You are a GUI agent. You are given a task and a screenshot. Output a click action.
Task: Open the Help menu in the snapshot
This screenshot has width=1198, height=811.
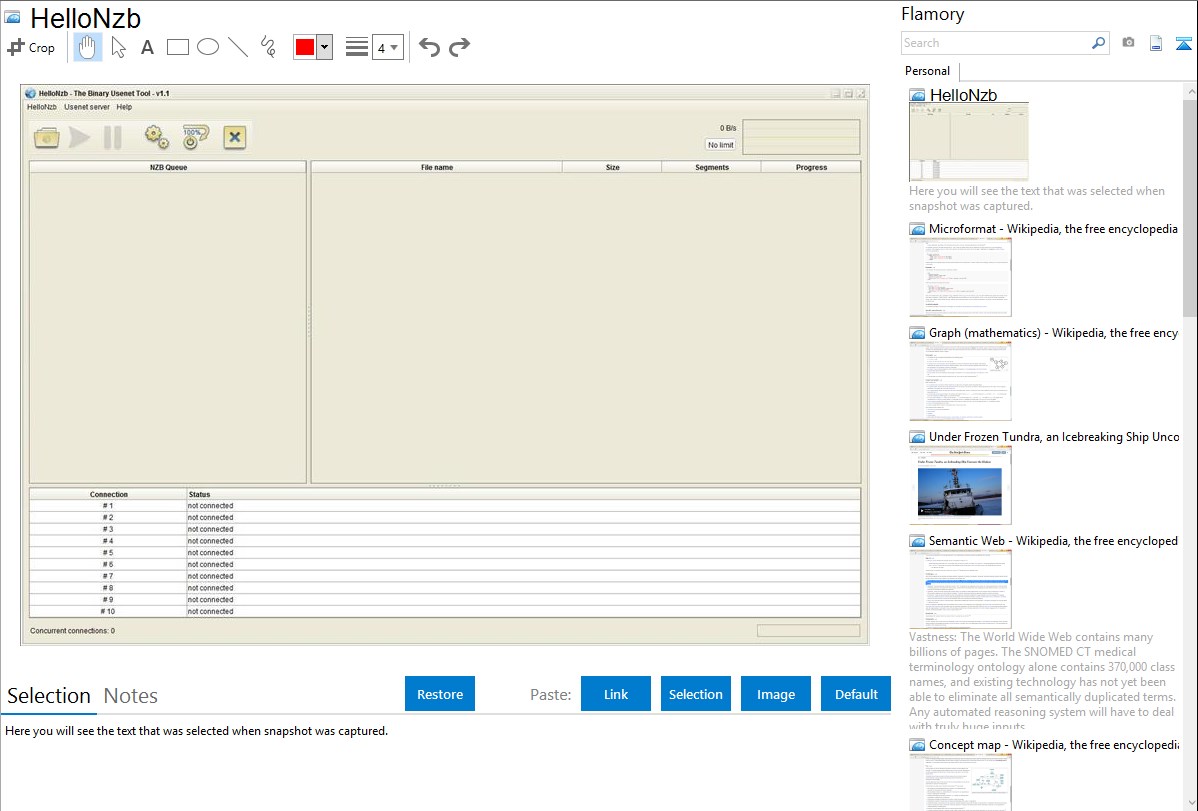[x=125, y=107]
